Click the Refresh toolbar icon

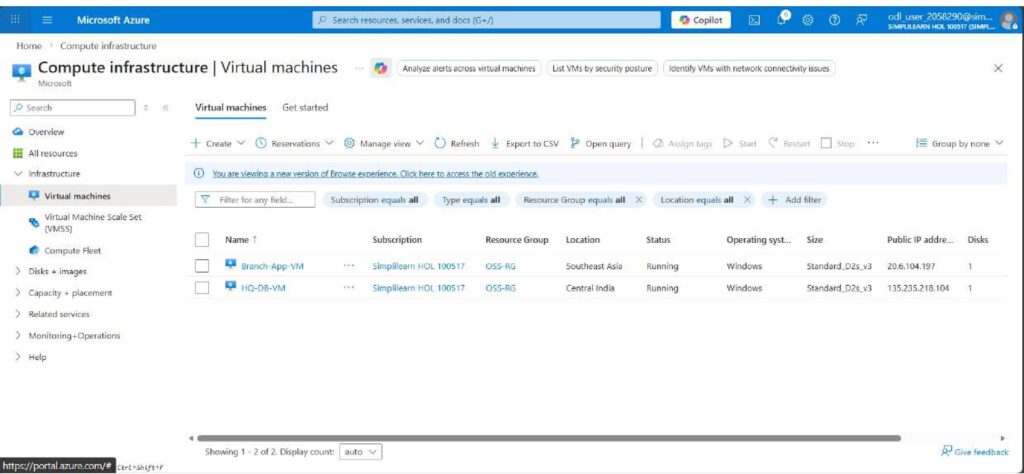(440, 143)
